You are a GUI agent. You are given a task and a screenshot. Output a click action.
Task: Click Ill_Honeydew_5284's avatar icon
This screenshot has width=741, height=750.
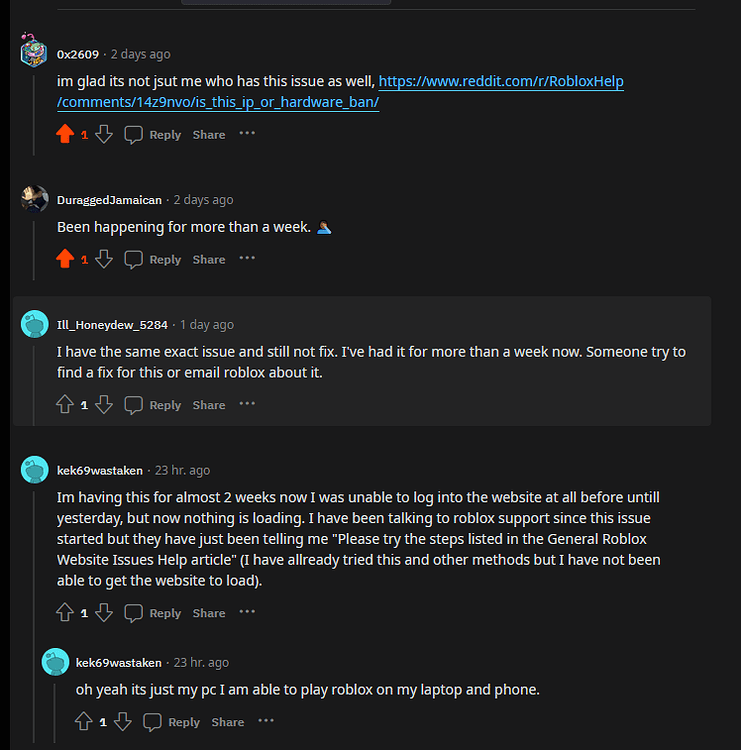click(34, 324)
